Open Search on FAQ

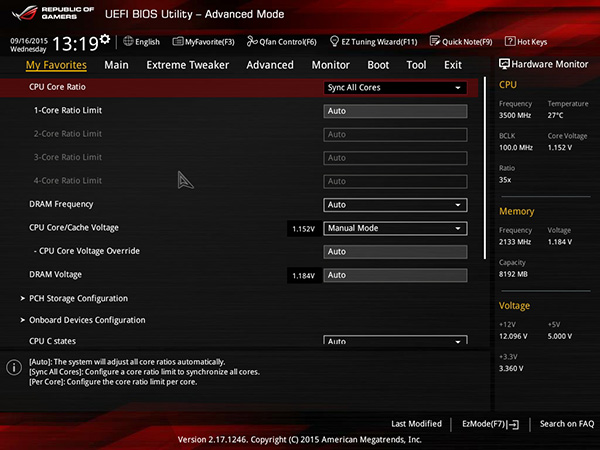pyautogui.click(x=567, y=424)
